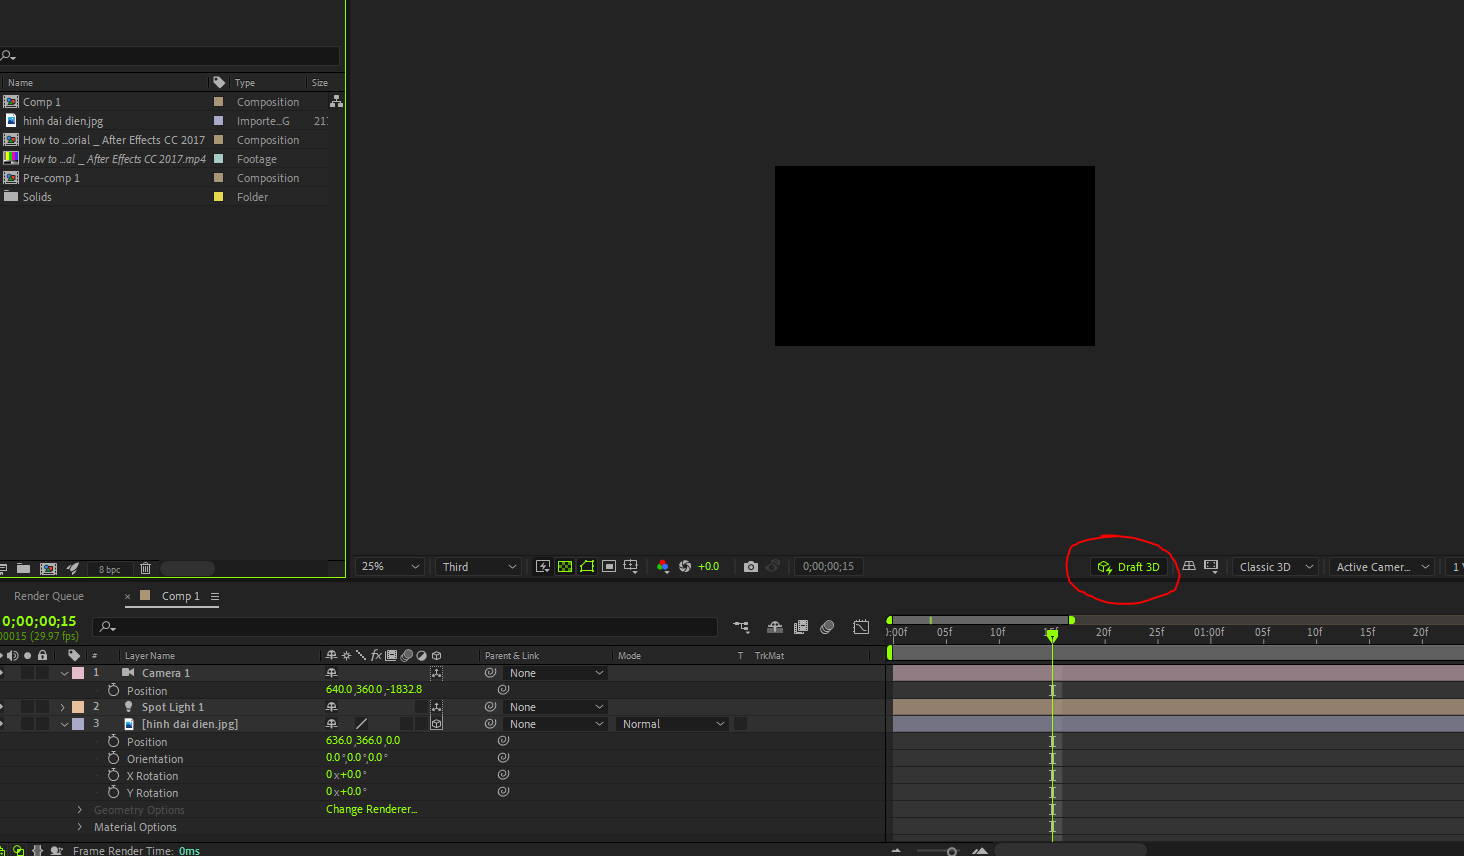Click Spot Light 1's label color swatch
The width and height of the screenshot is (1464, 856).
78,707
